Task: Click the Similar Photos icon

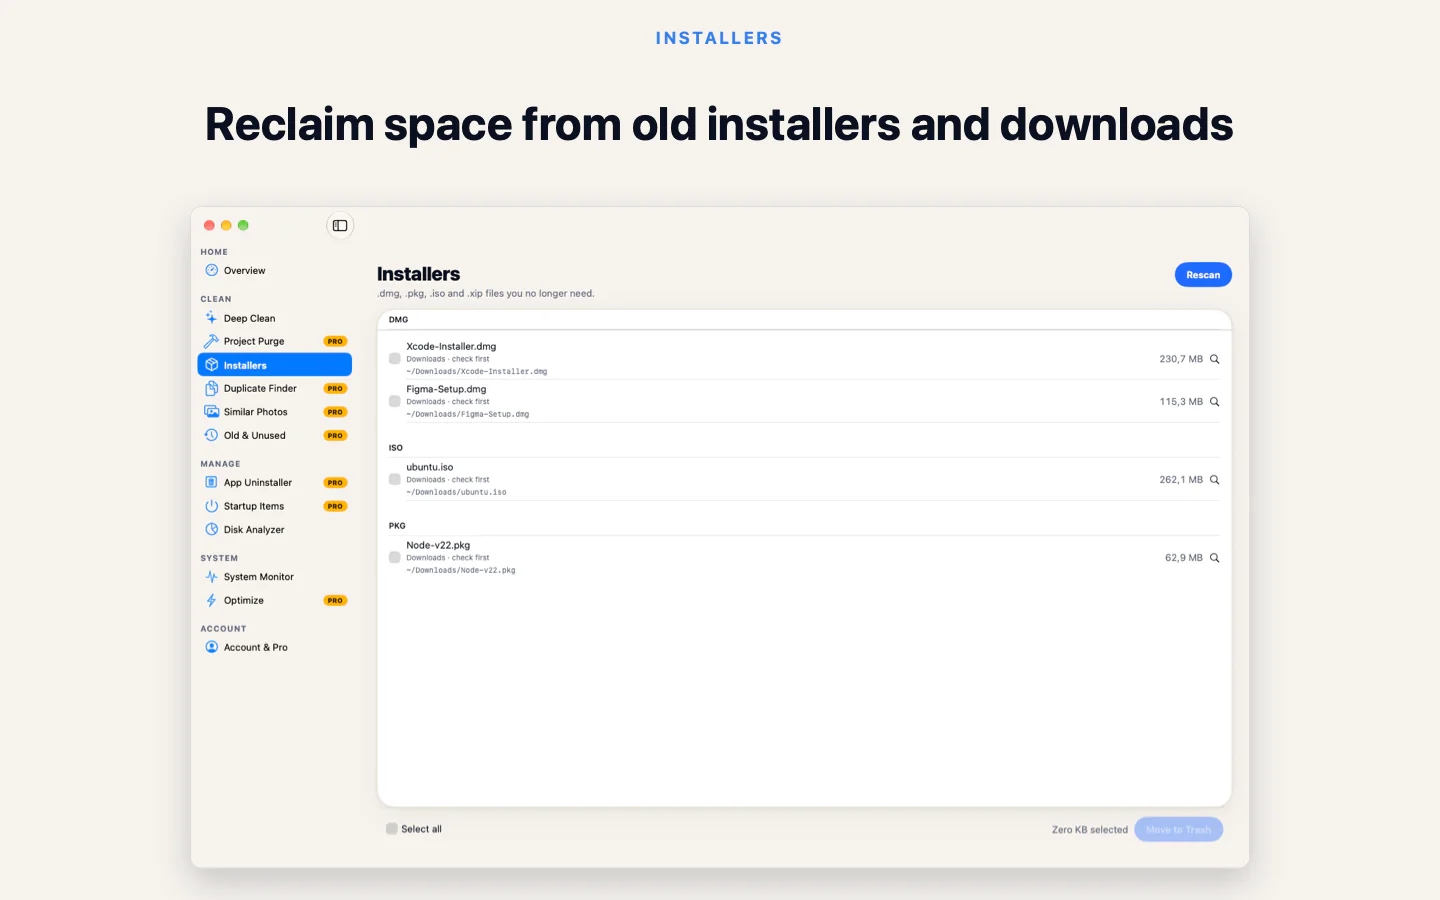Action: 211,412
